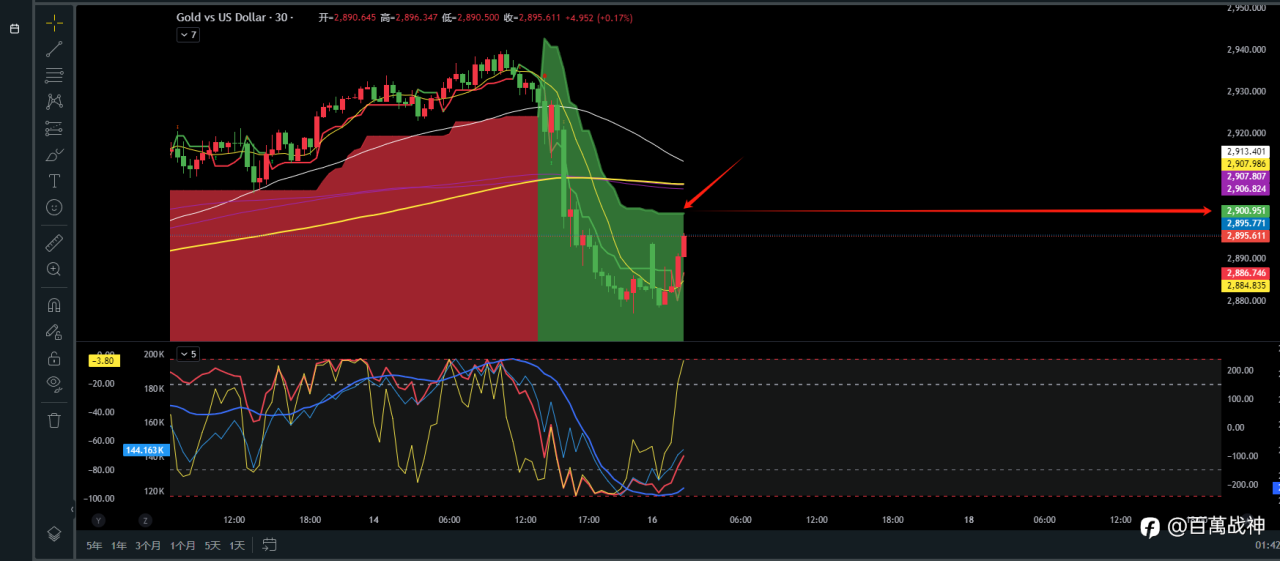Activate the ruler measure tool
Image resolution: width=1280 pixels, height=561 pixels.
point(54,242)
